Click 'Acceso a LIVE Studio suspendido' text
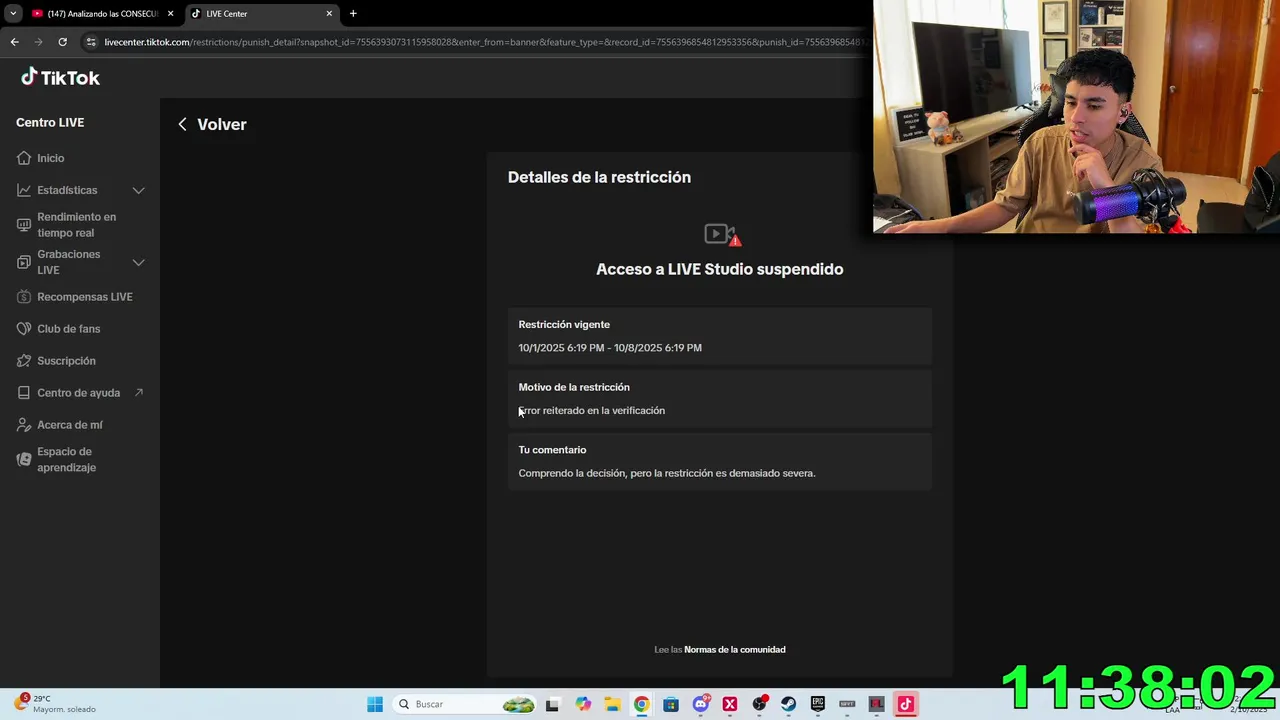 click(x=720, y=269)
